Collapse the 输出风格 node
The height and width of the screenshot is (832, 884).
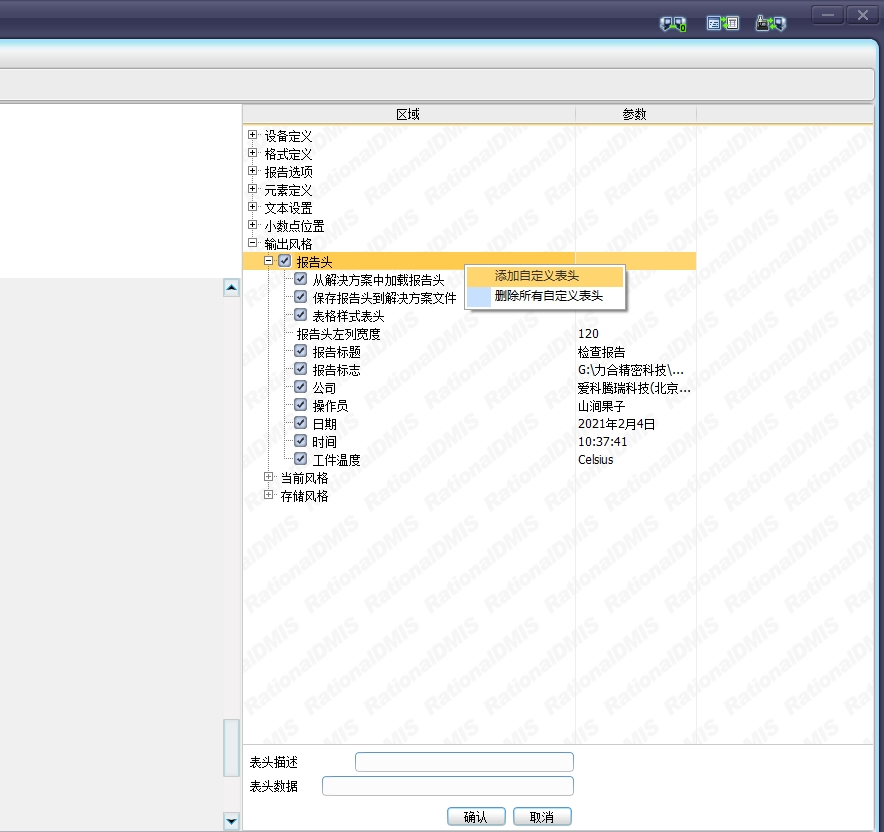click(x=253, y=243)
